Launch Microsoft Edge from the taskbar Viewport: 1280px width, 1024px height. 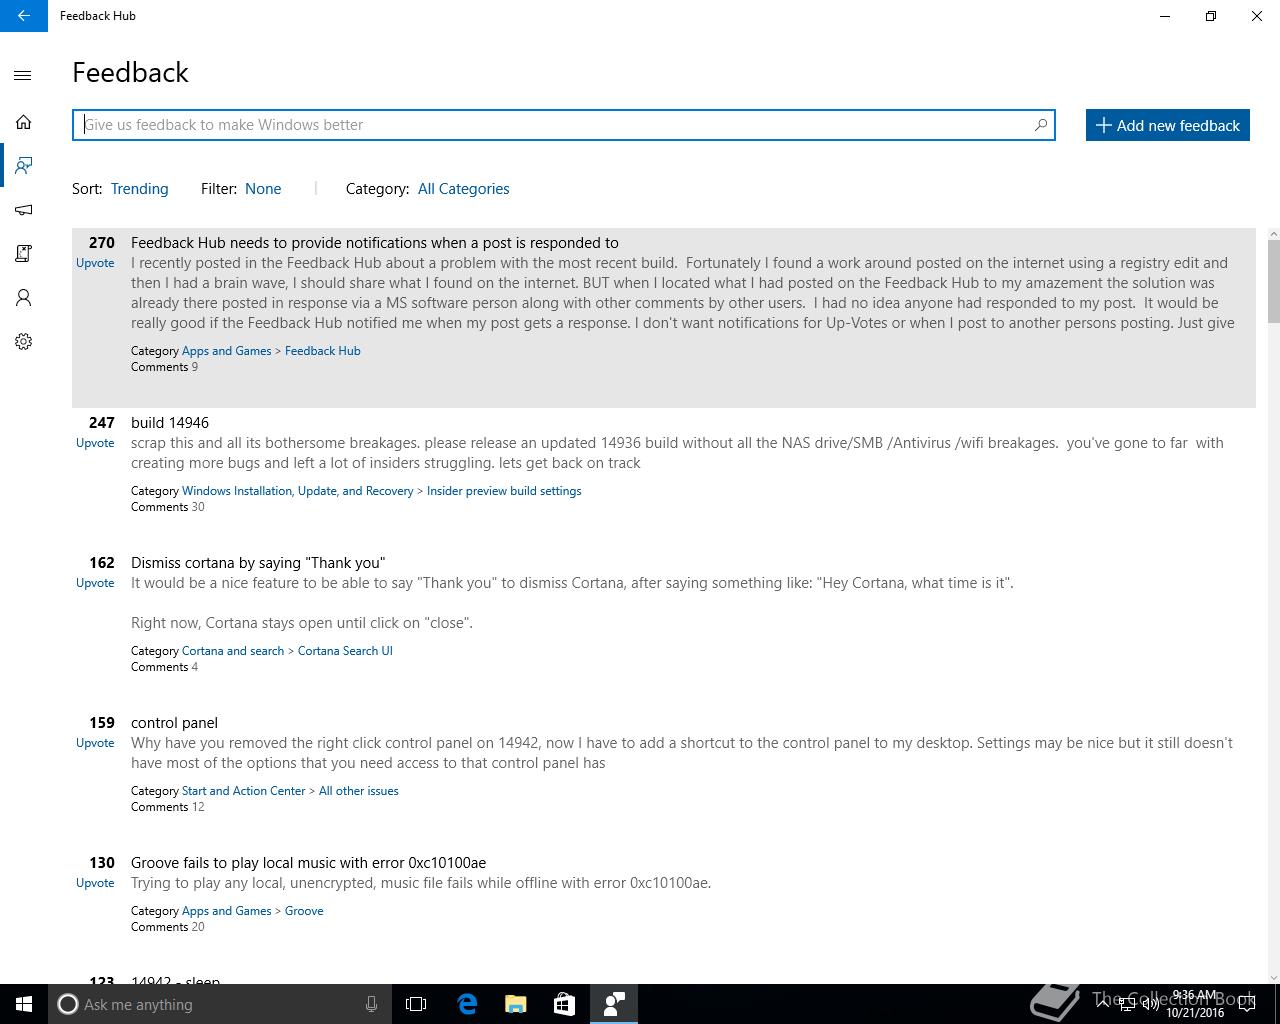pos(466,1004)
